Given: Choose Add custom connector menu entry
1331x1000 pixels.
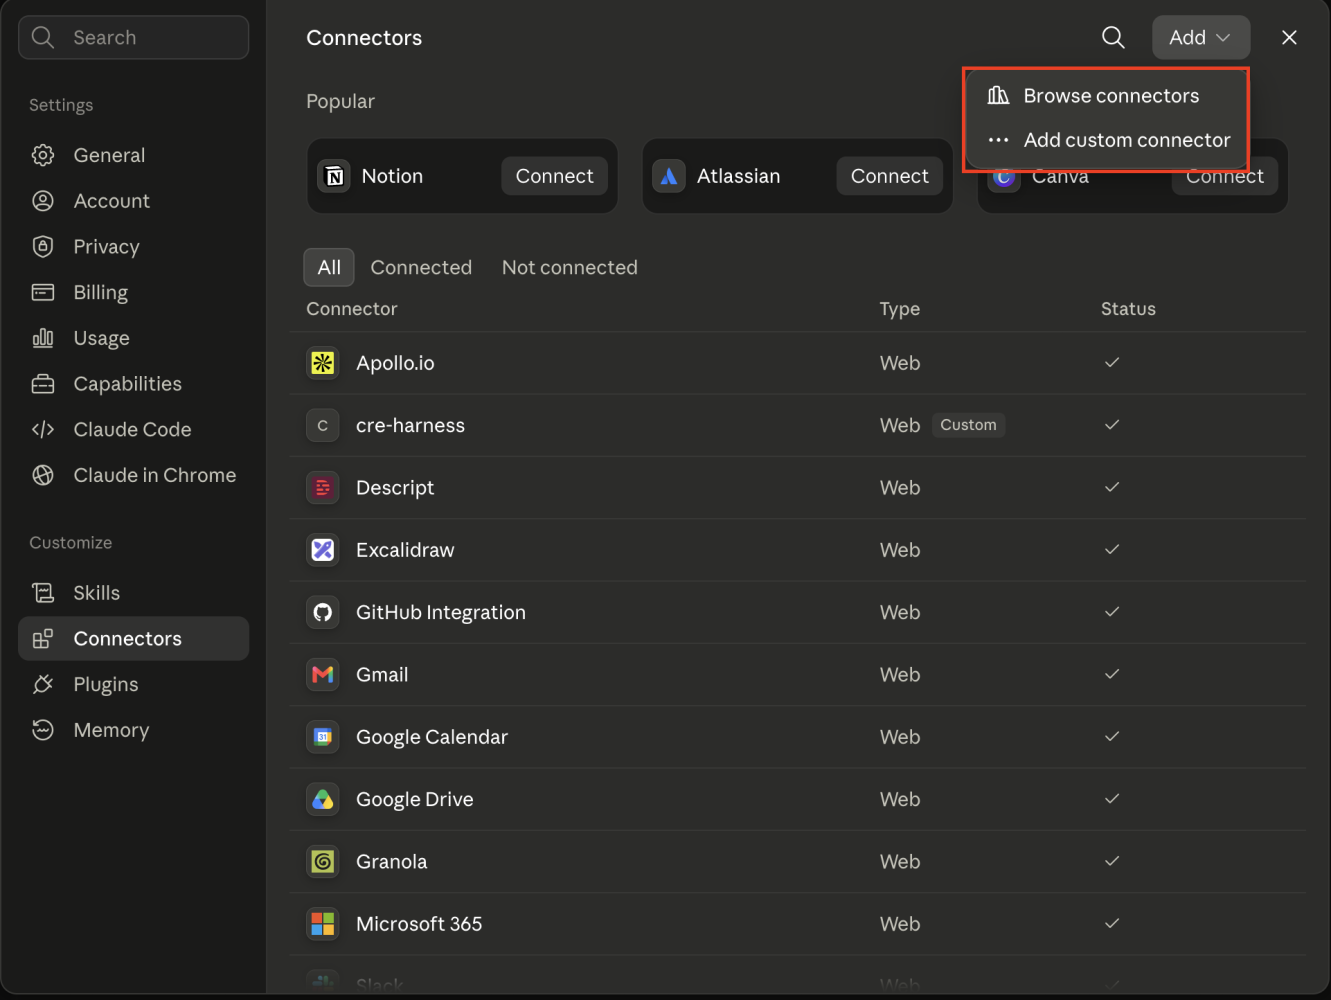Looking at the screenshot, I should (x=1107, y=141).
